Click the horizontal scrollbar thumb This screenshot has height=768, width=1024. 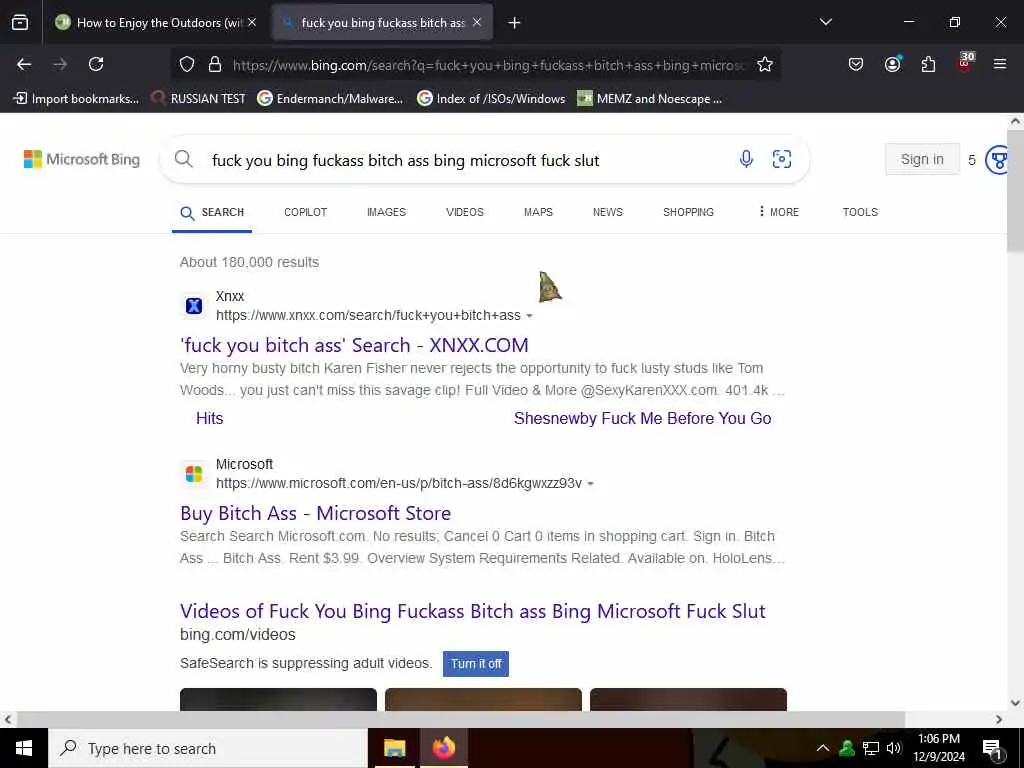click(x=461, y=719)
